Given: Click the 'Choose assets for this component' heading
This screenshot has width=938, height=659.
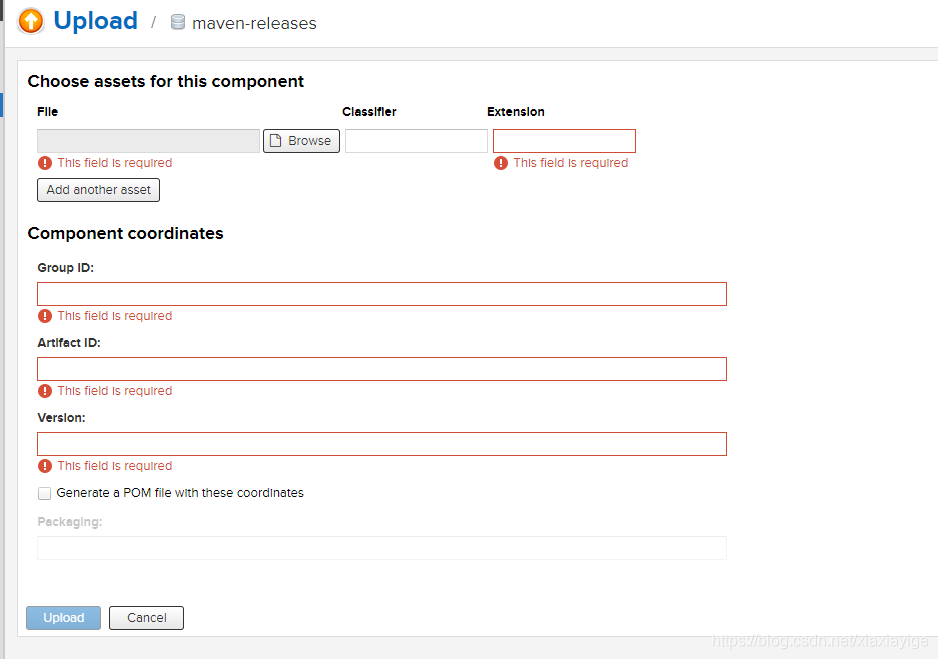Looking at the screenshot, I should click(166, 81).
